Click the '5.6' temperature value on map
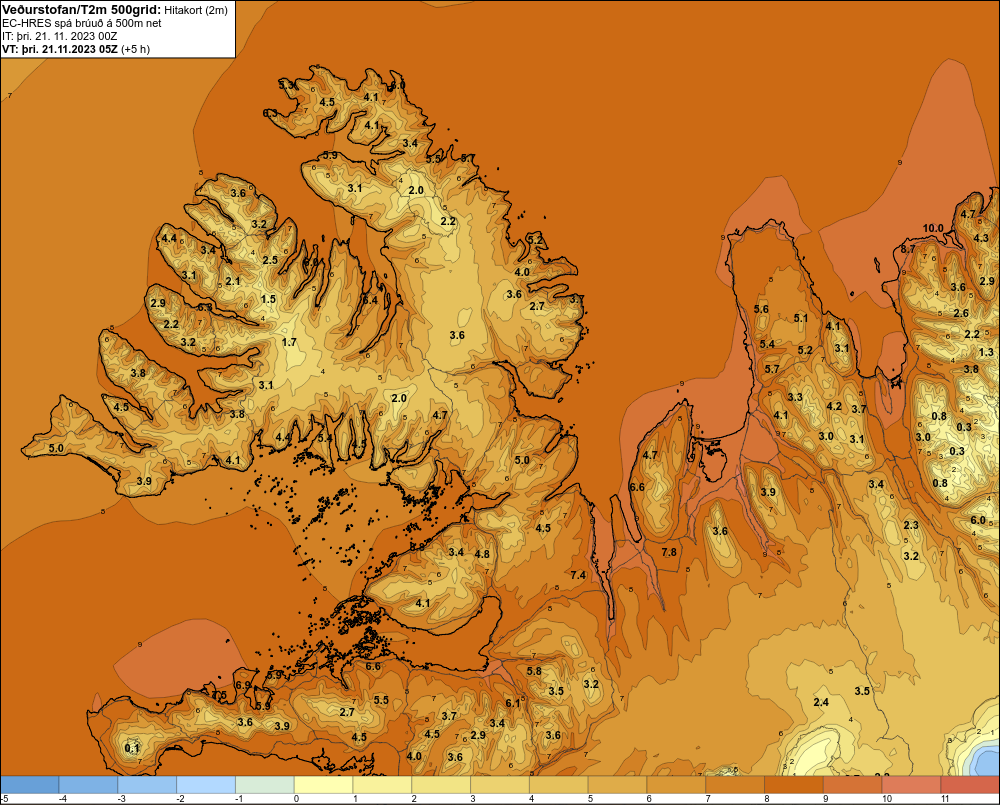1000x805 pixels. coord(761,309)
